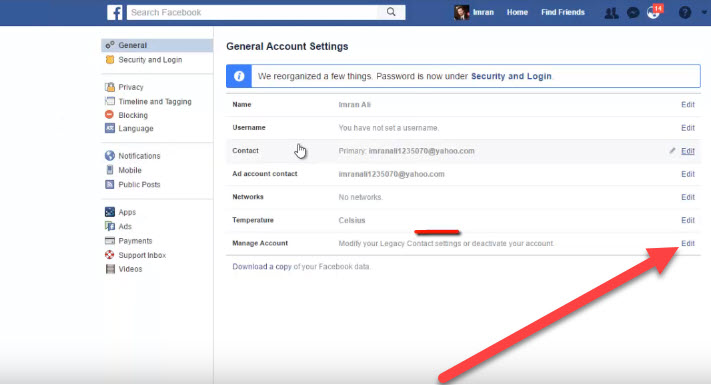Open Videos settings

[x=130, y=269]
